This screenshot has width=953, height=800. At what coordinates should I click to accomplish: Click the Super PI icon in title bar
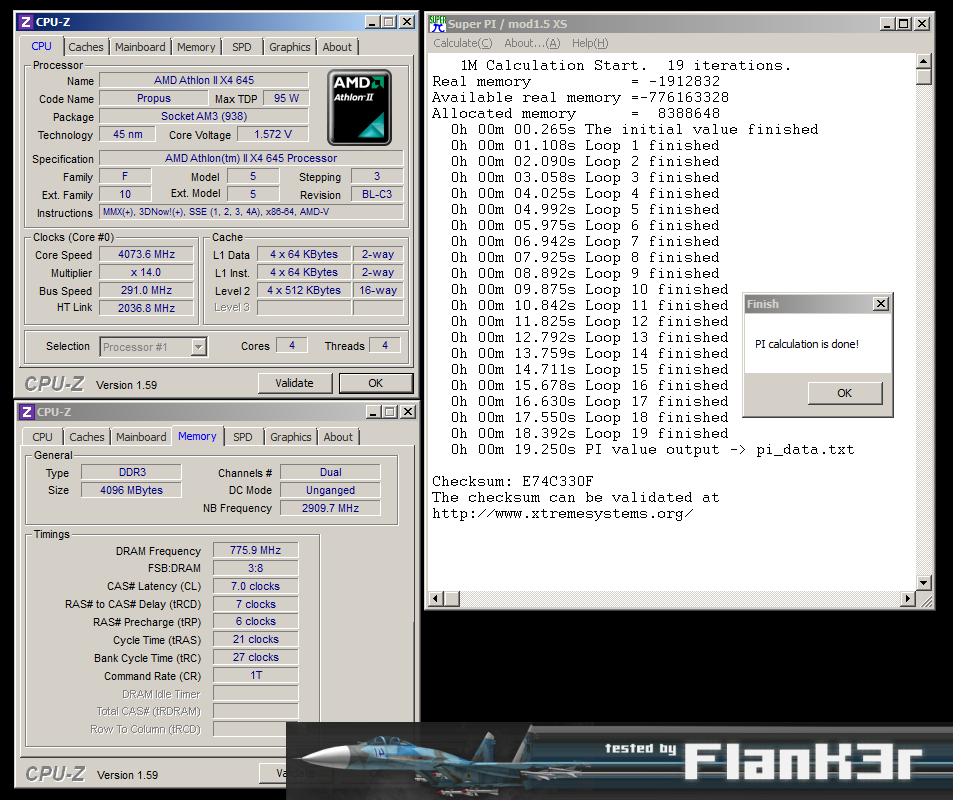(x=438, y=24)
